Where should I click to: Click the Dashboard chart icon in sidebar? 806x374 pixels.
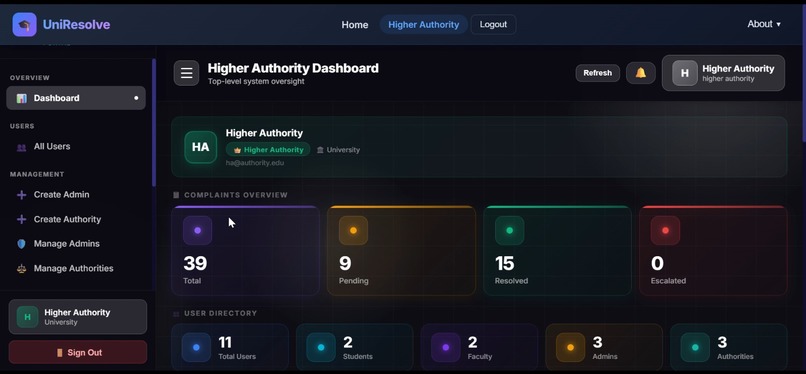[21, 98]
